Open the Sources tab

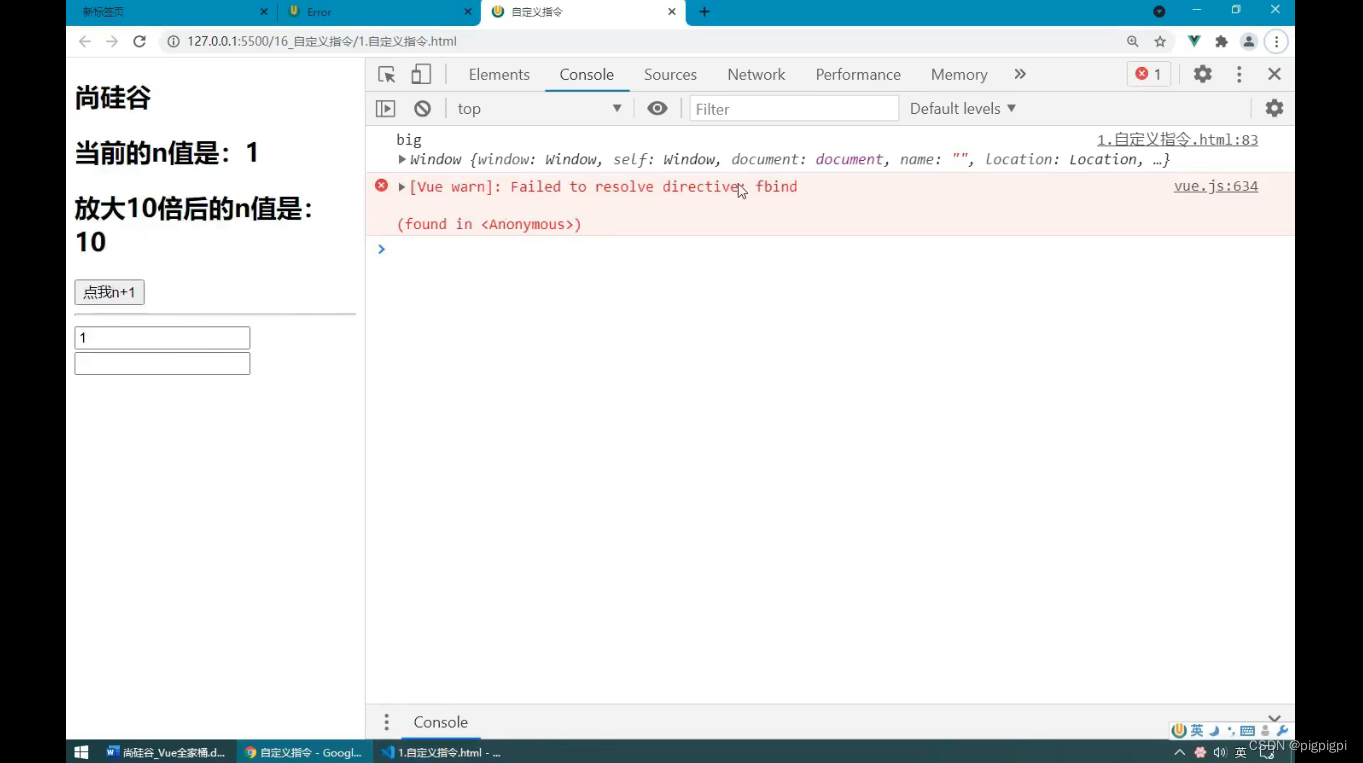(x=670, y=74)
